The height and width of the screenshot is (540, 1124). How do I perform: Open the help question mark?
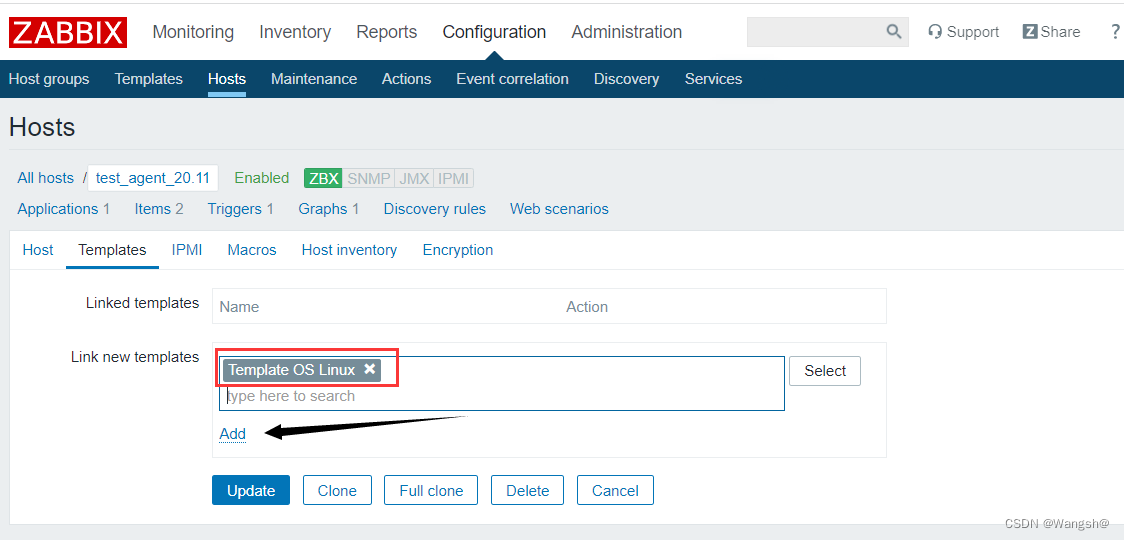coord(1115,32)
